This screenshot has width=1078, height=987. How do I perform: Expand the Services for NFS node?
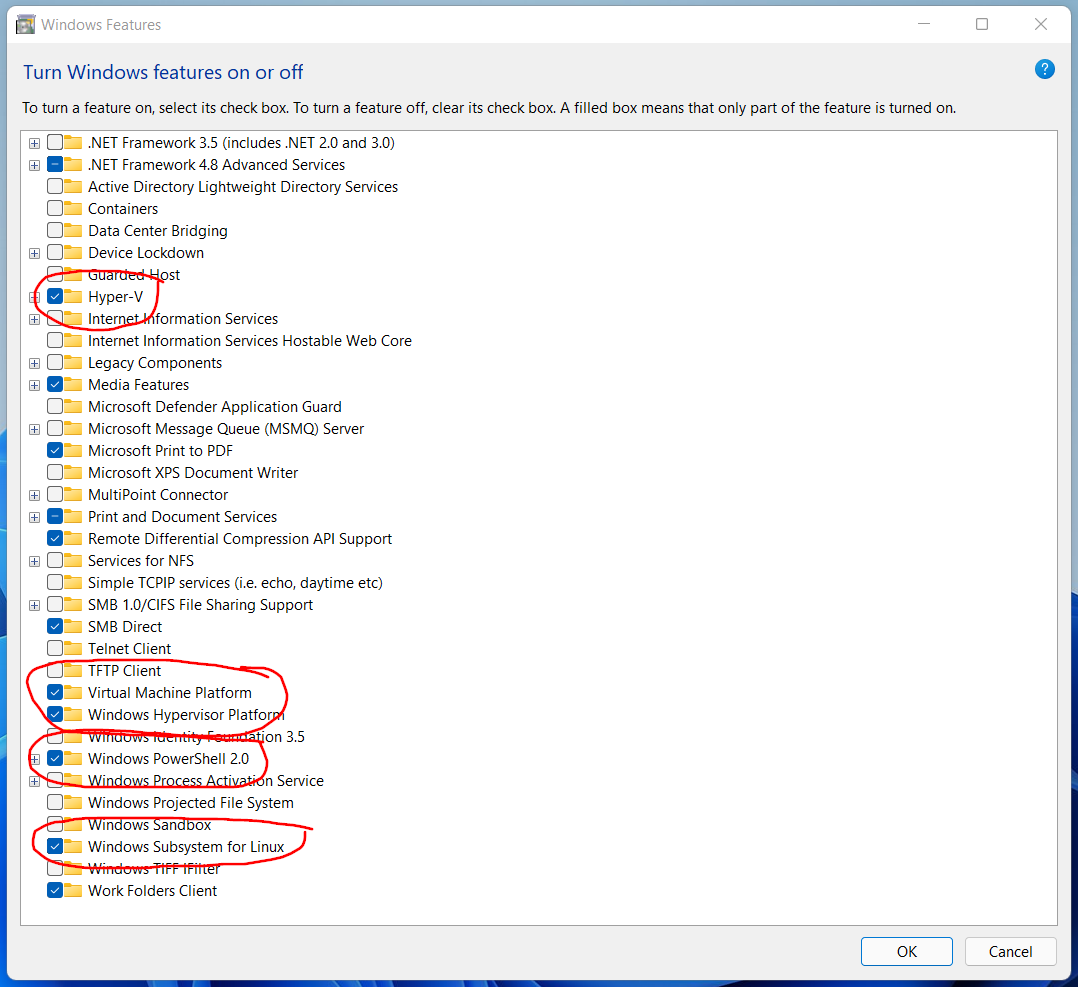[x=34, y=561]
